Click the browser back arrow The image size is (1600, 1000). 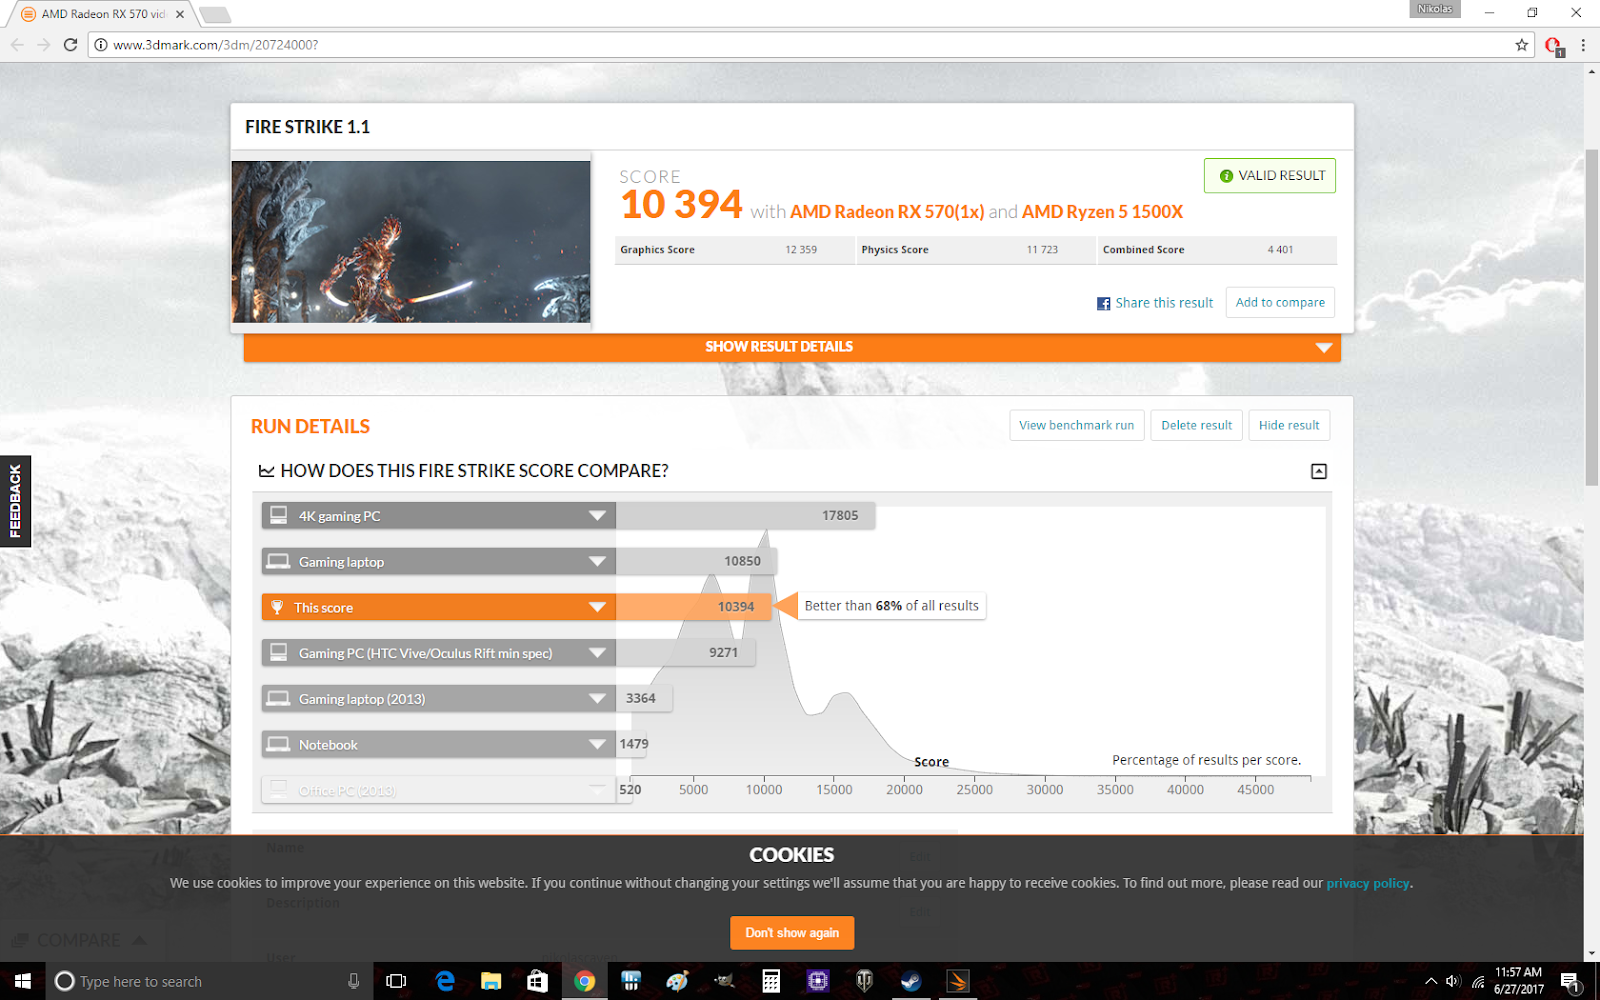coord(17,45)
